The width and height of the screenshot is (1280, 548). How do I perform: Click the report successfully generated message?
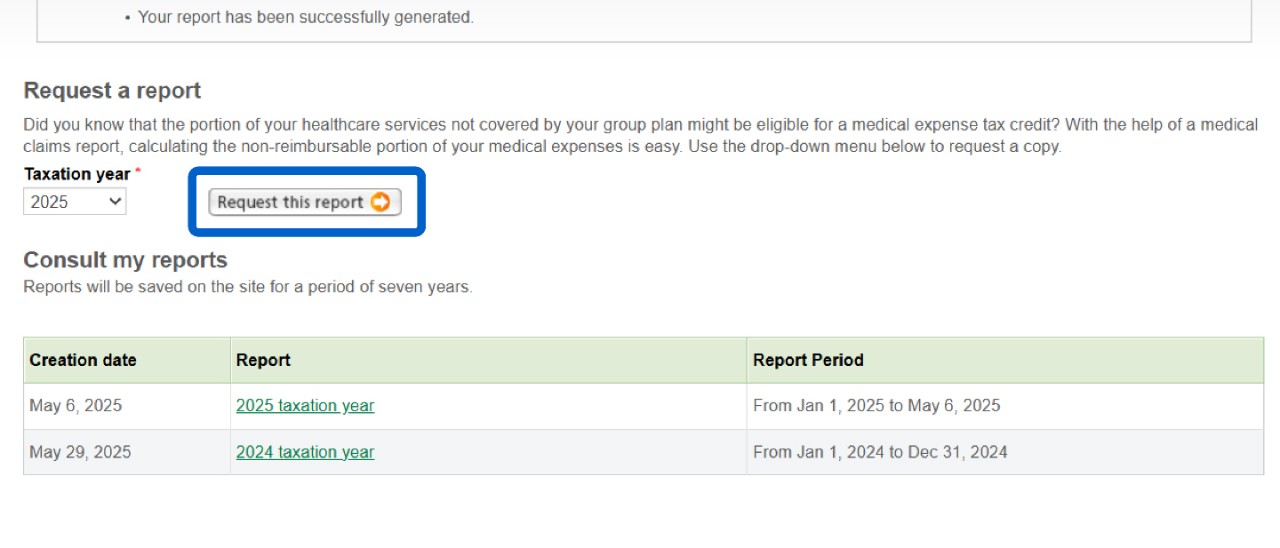click(305, 17)
